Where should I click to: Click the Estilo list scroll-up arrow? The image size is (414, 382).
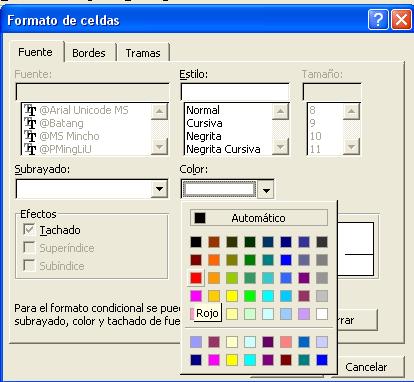(x=280, y=111)
